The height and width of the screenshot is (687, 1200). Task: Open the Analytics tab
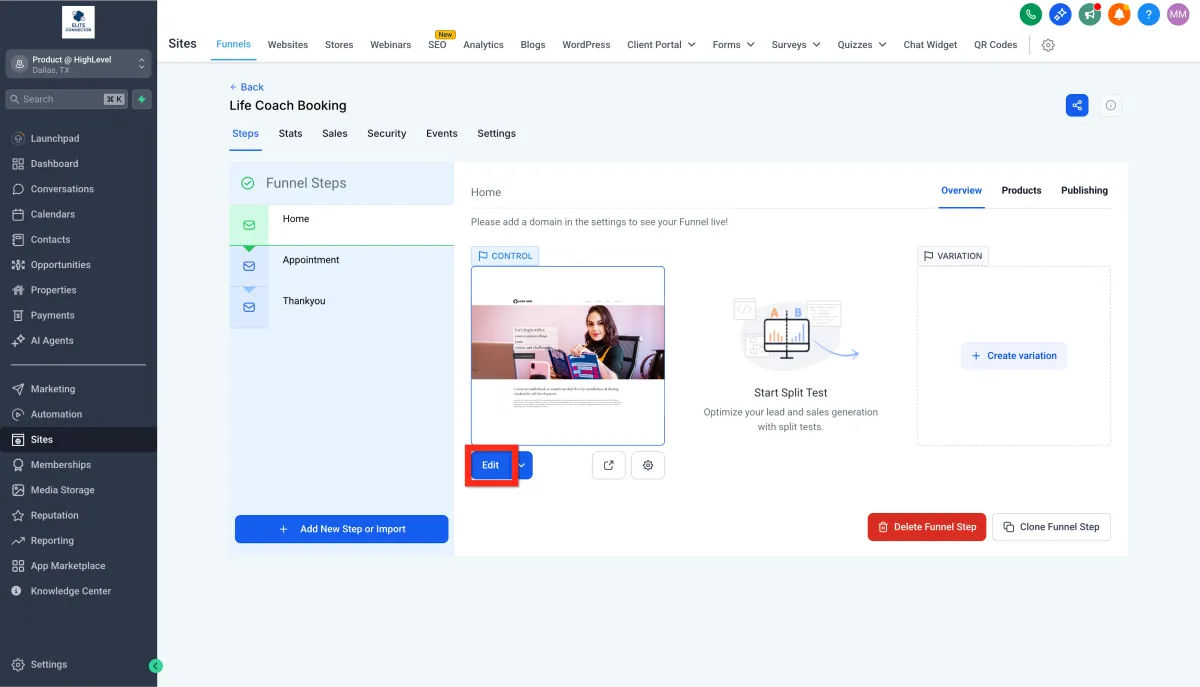click(x=483, y=45)
